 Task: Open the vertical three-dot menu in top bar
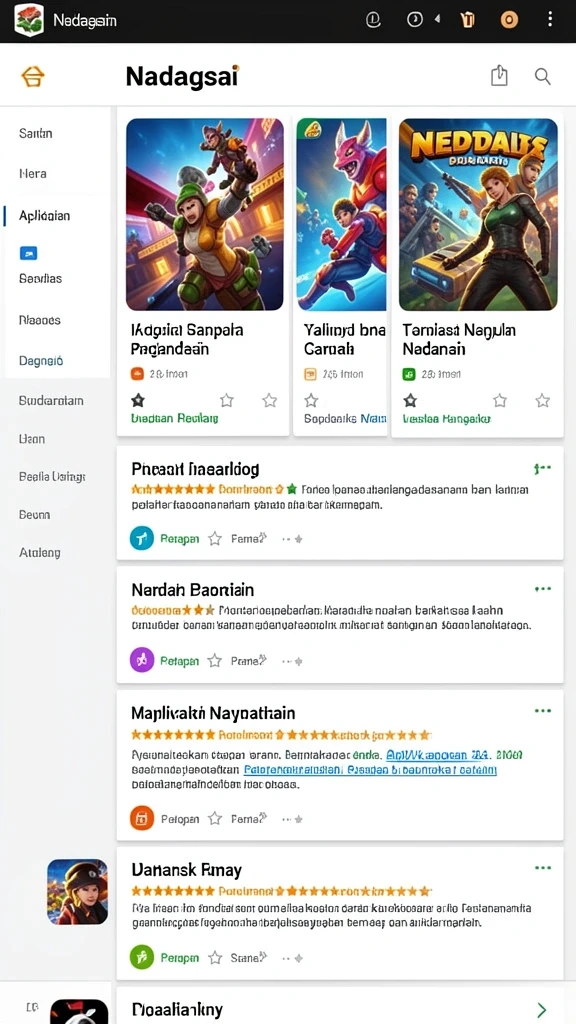[x=550, y=19]
